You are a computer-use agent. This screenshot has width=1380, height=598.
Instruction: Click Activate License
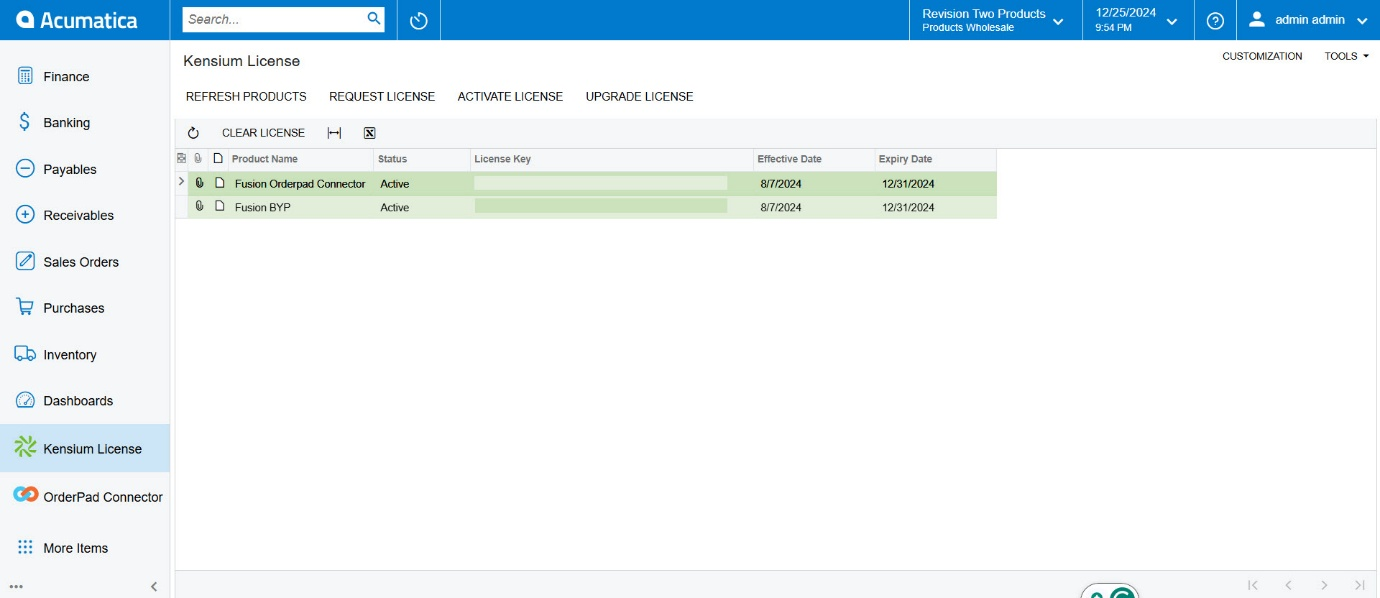click(510, 97)
